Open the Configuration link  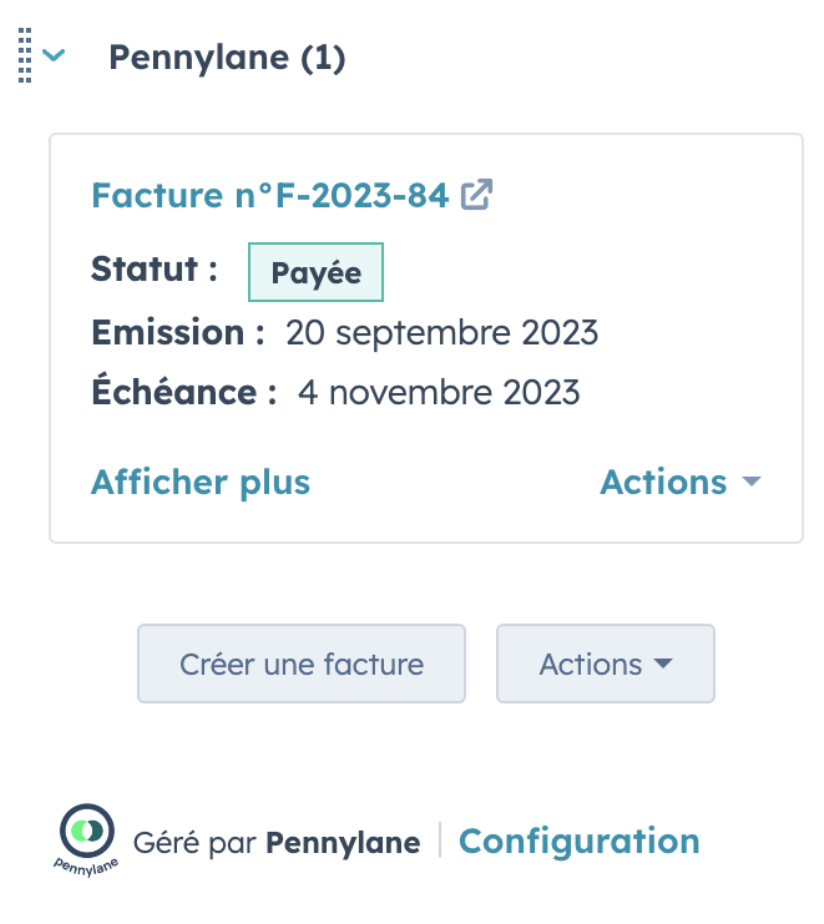coord(579,841)
